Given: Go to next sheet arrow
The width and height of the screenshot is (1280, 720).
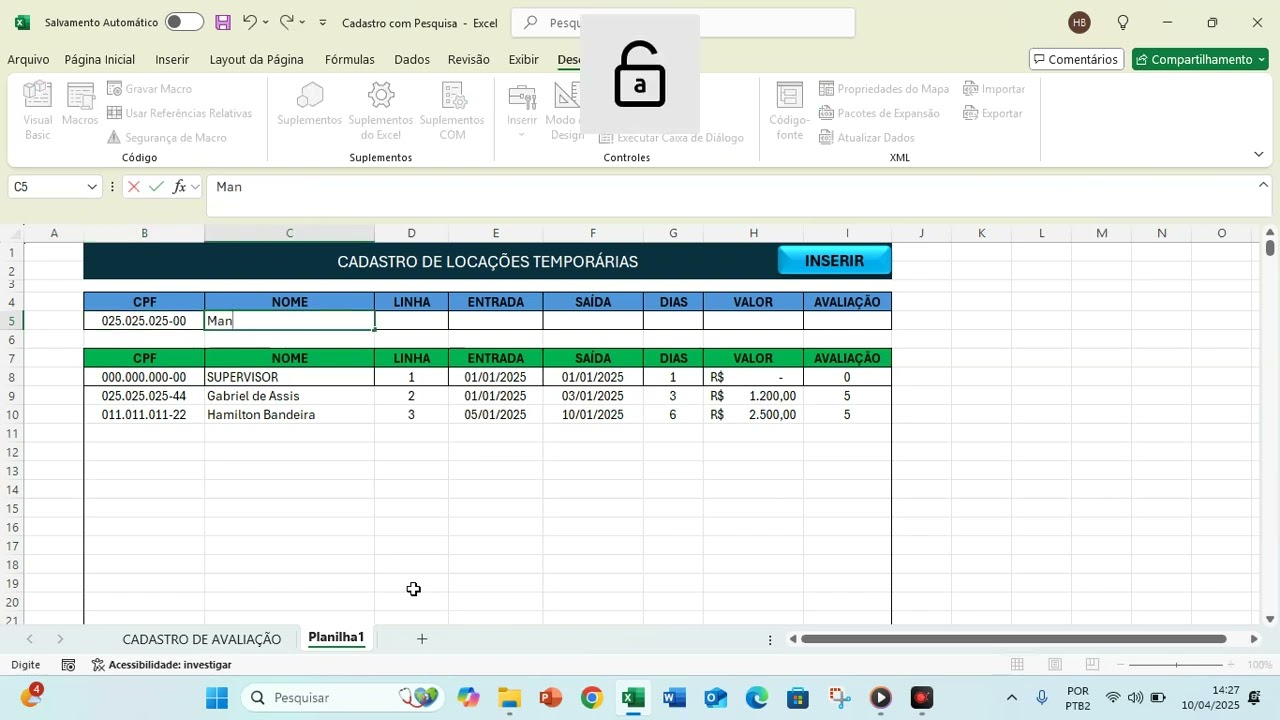Looking at the screenshot, I should tap(60, 639).
